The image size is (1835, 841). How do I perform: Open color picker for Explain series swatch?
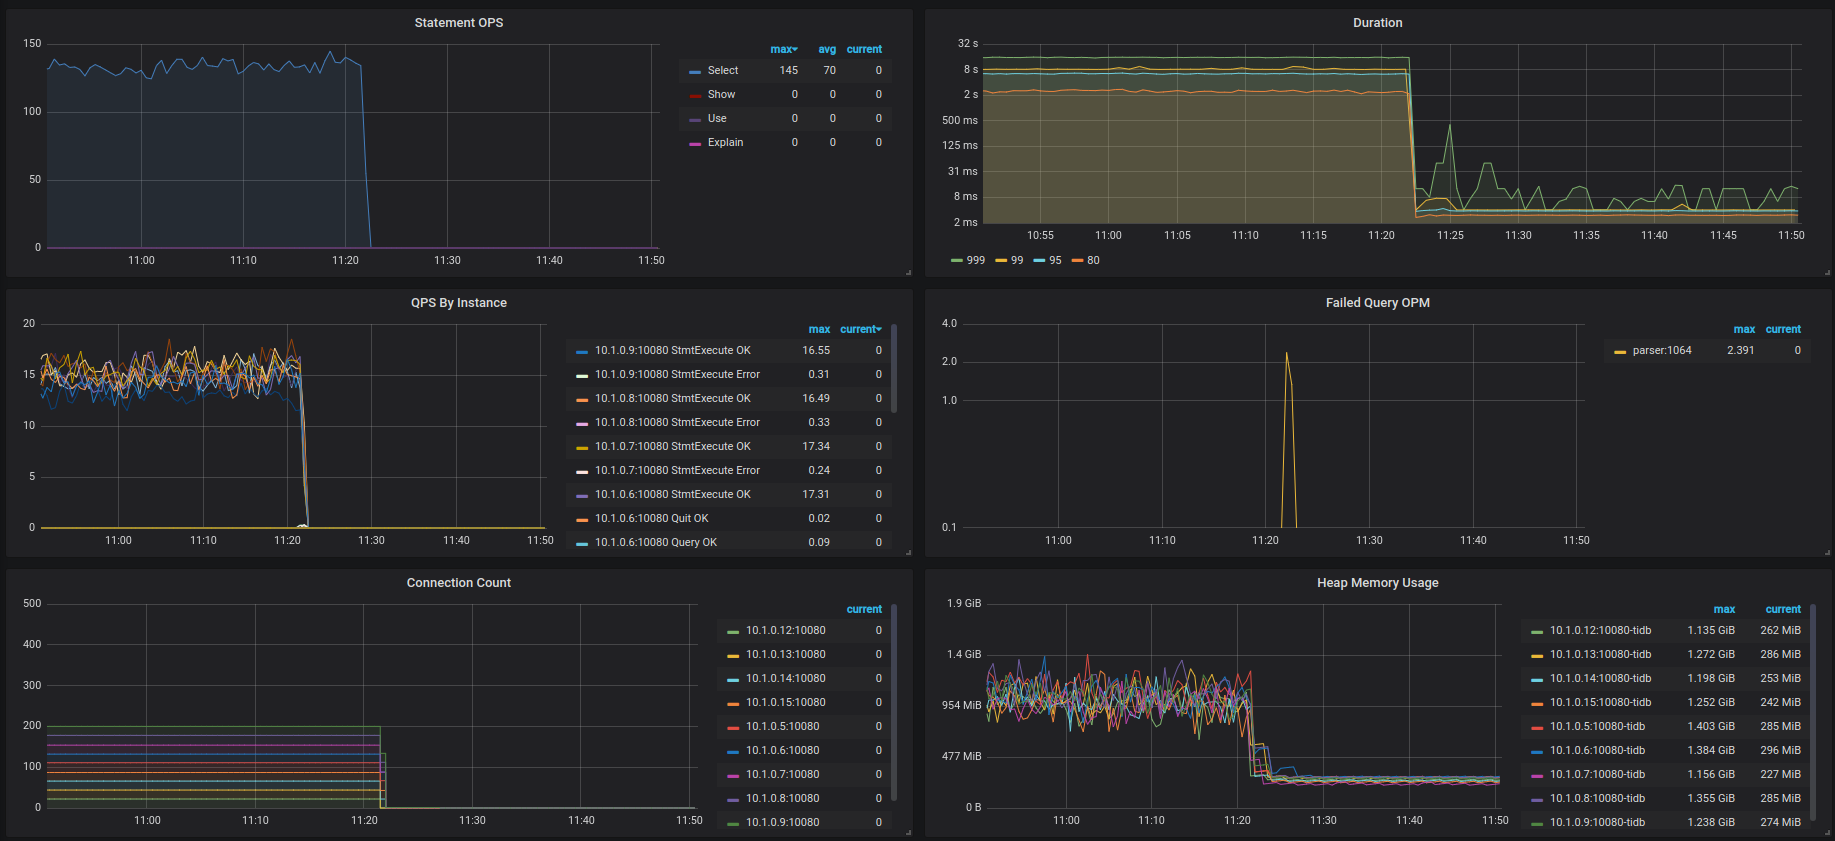point(695,143)
